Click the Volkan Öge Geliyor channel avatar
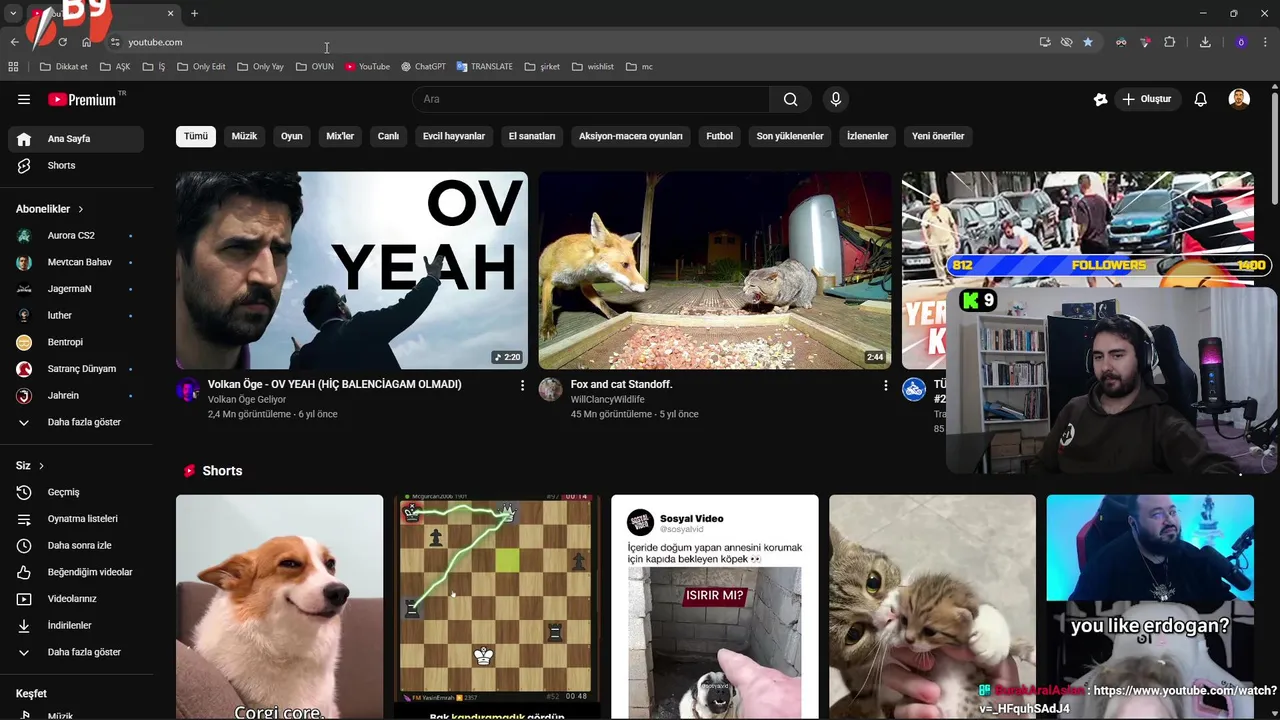This screenshot has width=1280, height=720. click(188, 389)
